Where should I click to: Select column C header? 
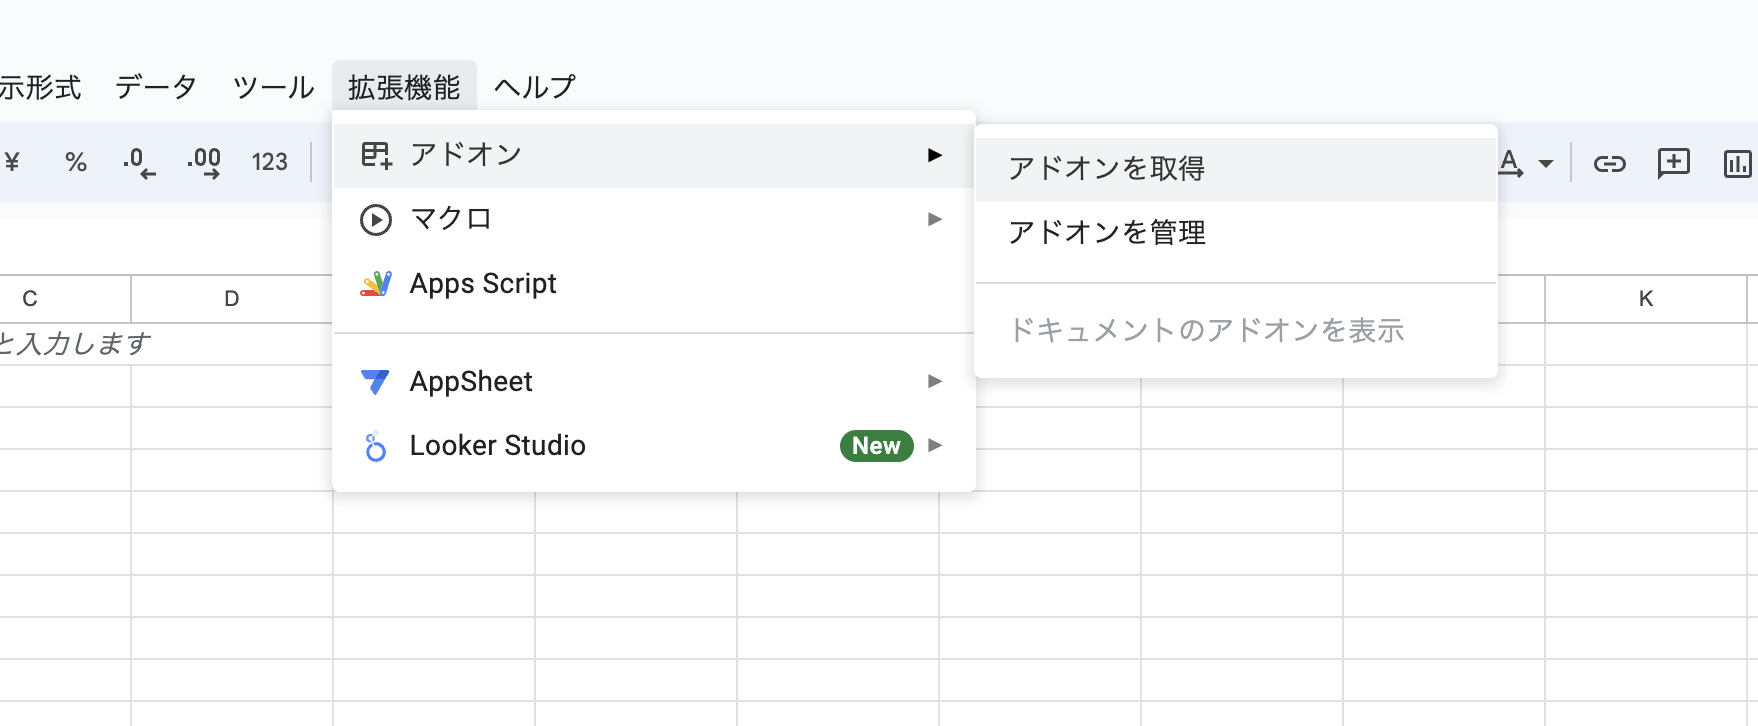coord(65,298)
